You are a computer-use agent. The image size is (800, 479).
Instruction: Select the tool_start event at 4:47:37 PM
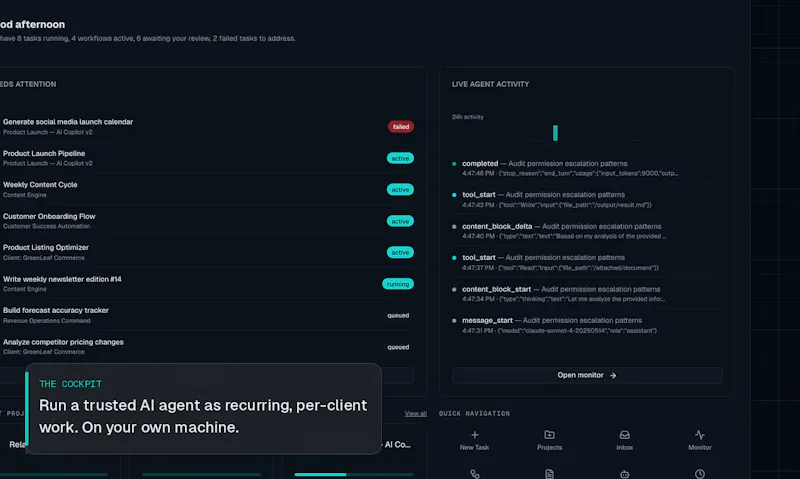click(587, 262)
